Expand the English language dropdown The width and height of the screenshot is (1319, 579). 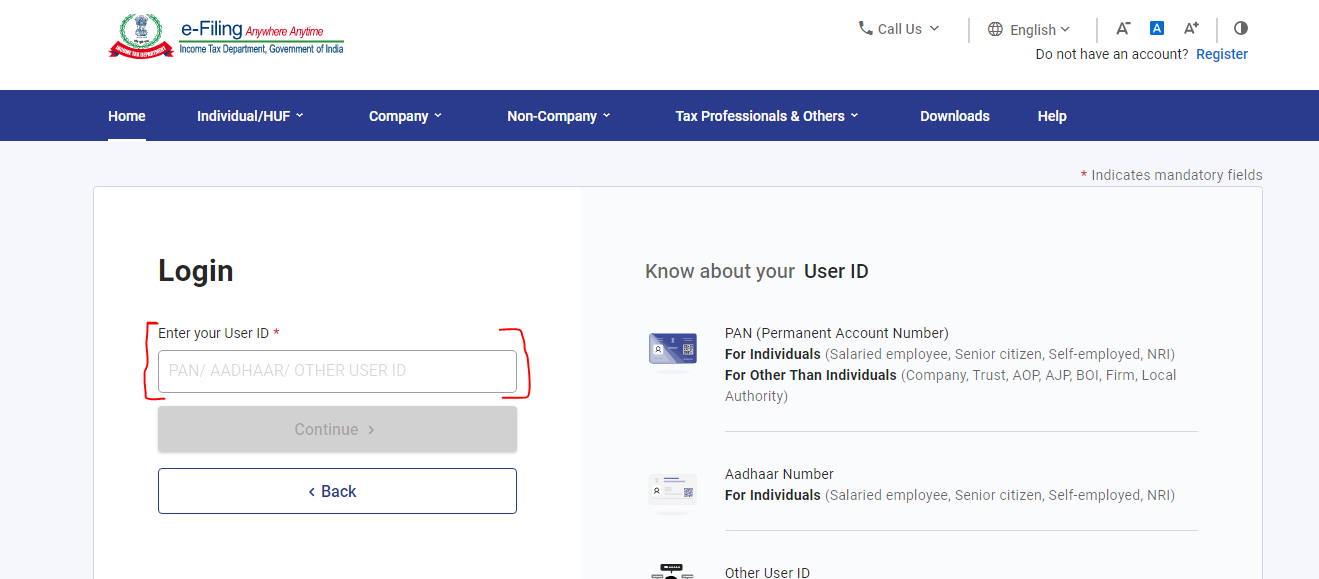click(1033, 29)
